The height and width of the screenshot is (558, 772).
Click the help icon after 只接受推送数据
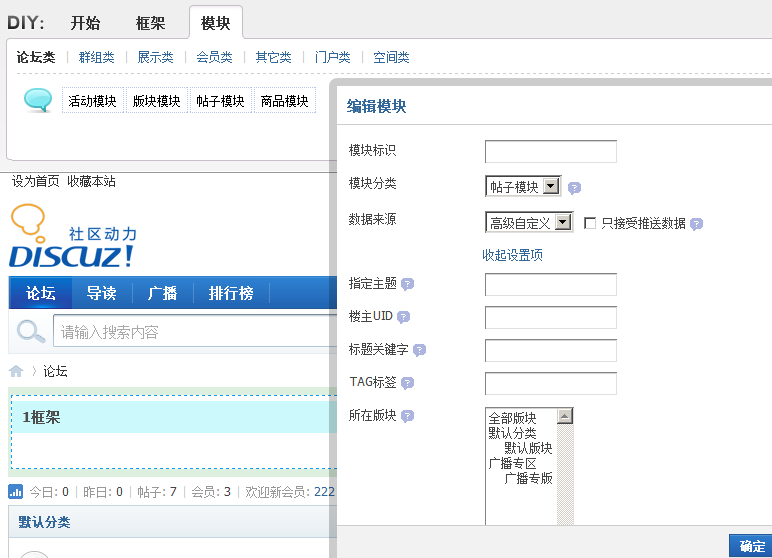point(696,224)
